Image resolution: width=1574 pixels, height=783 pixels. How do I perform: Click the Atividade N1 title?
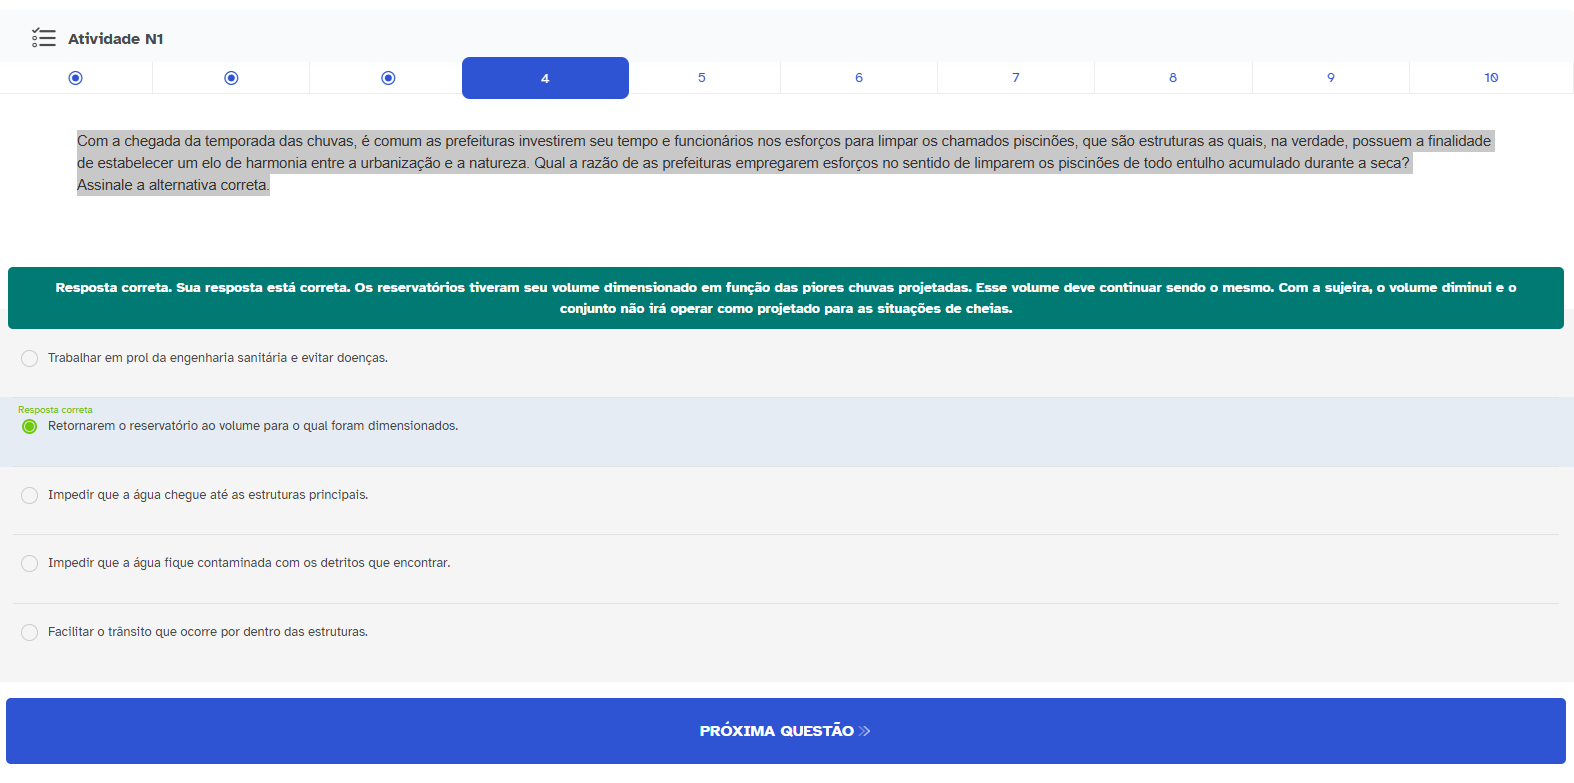(115, 39)
